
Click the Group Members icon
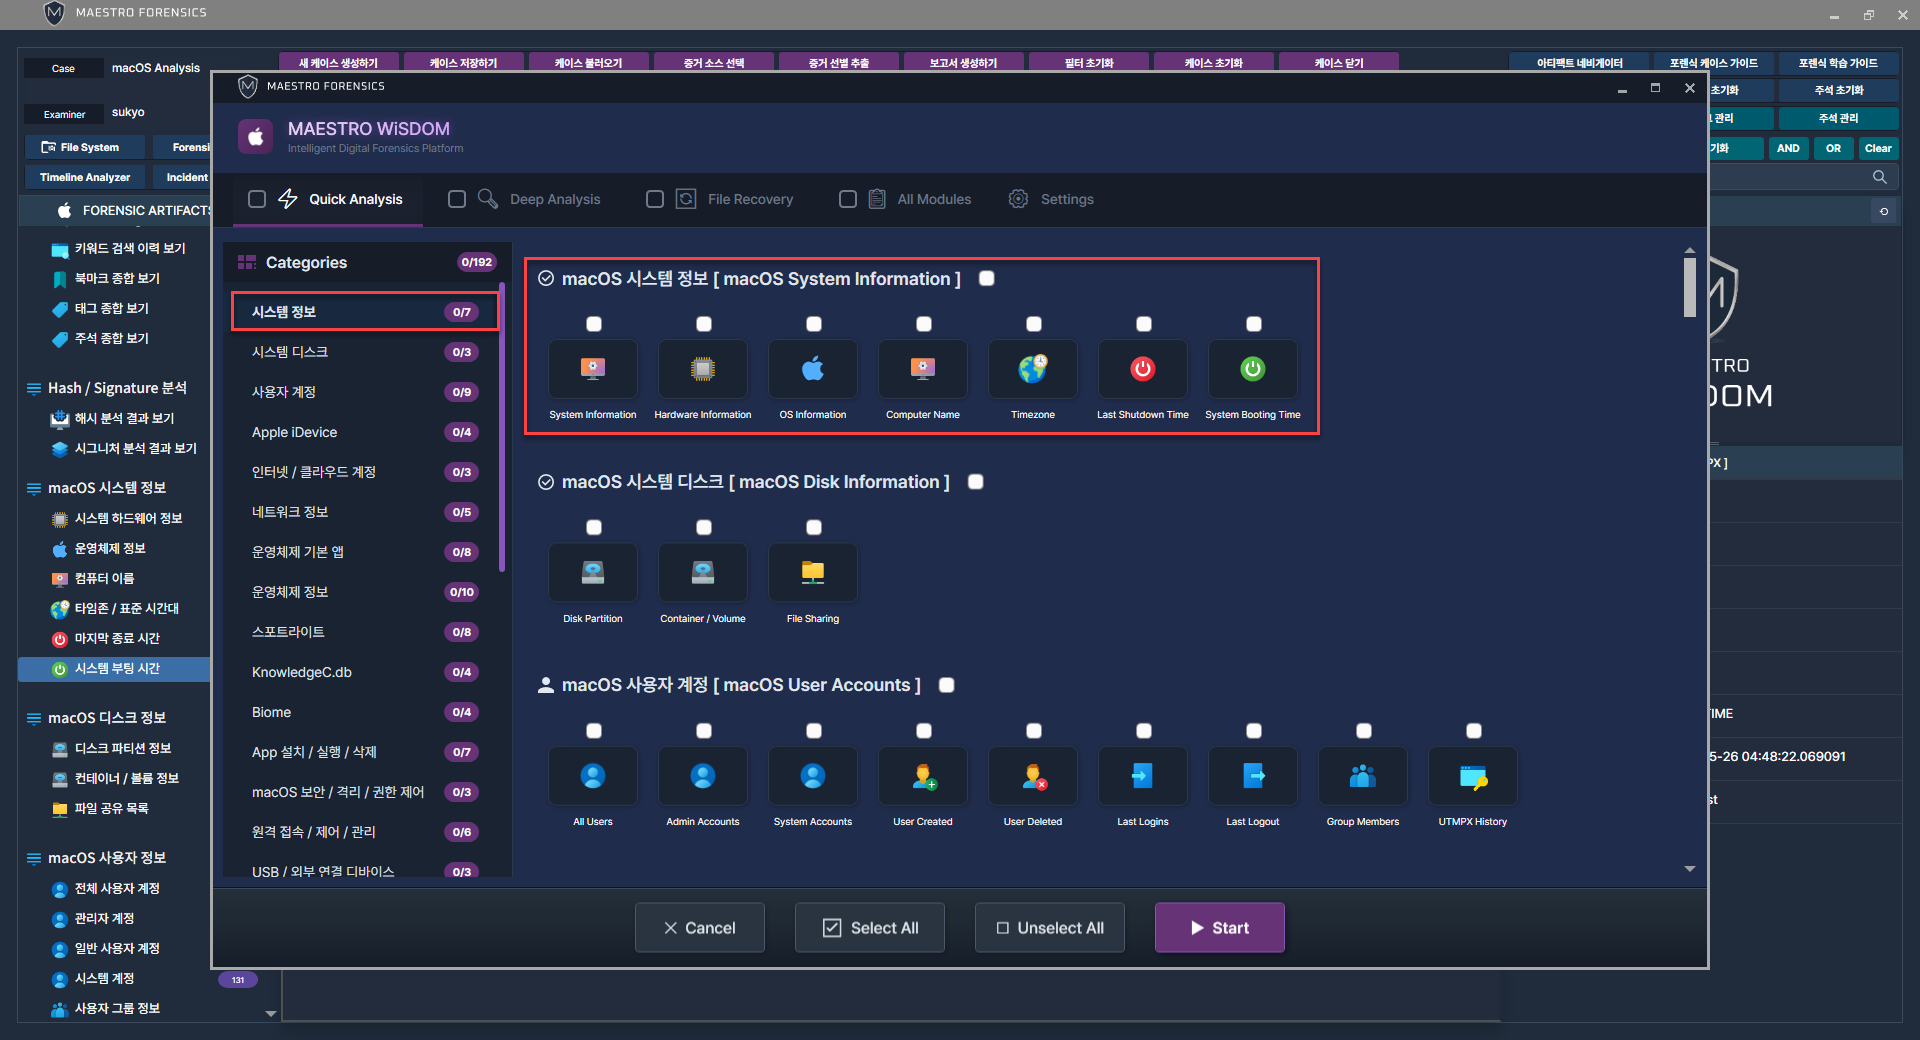coord(1363,776)
